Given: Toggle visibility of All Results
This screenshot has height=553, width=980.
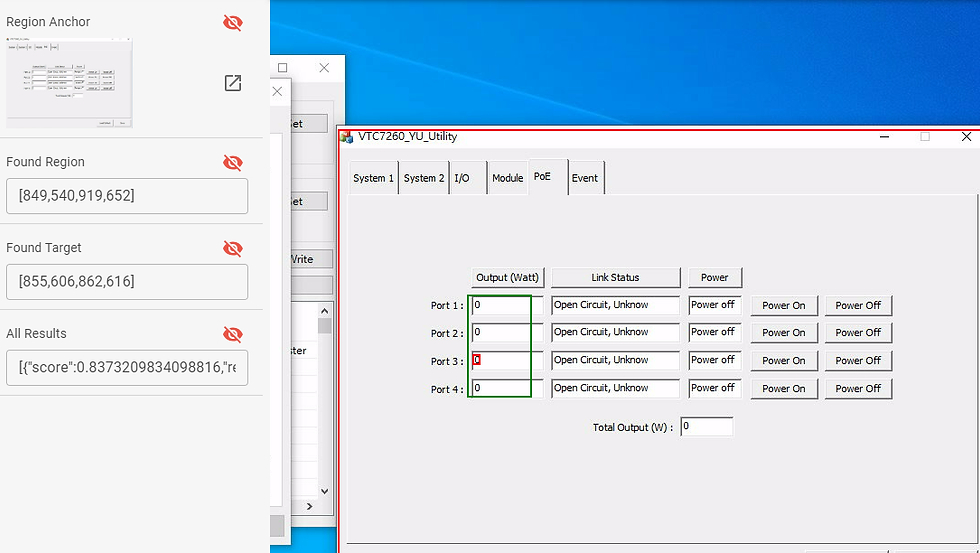Looking at the screenshot, I should click(x=232, y=334).
